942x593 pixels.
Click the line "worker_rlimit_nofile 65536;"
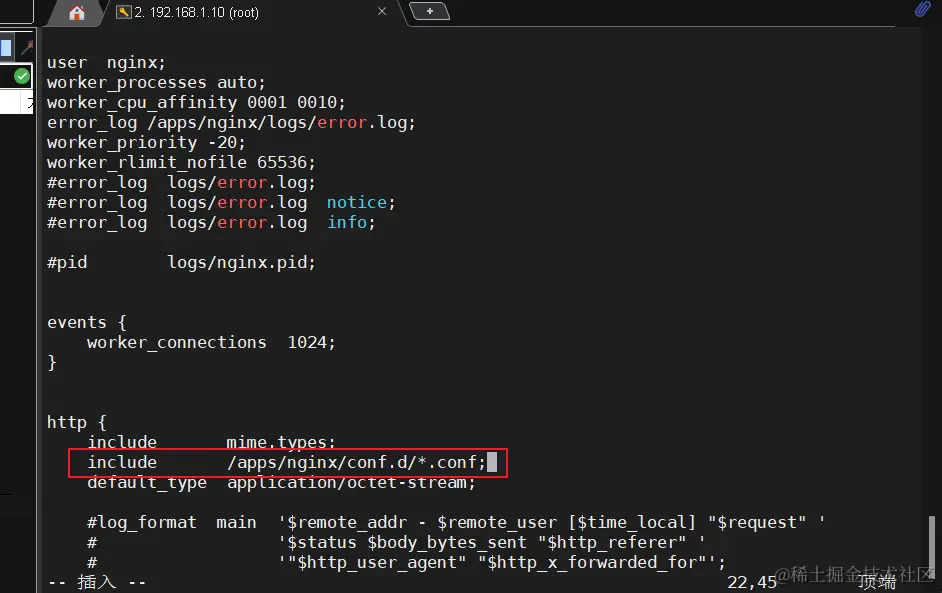point(181,162)
